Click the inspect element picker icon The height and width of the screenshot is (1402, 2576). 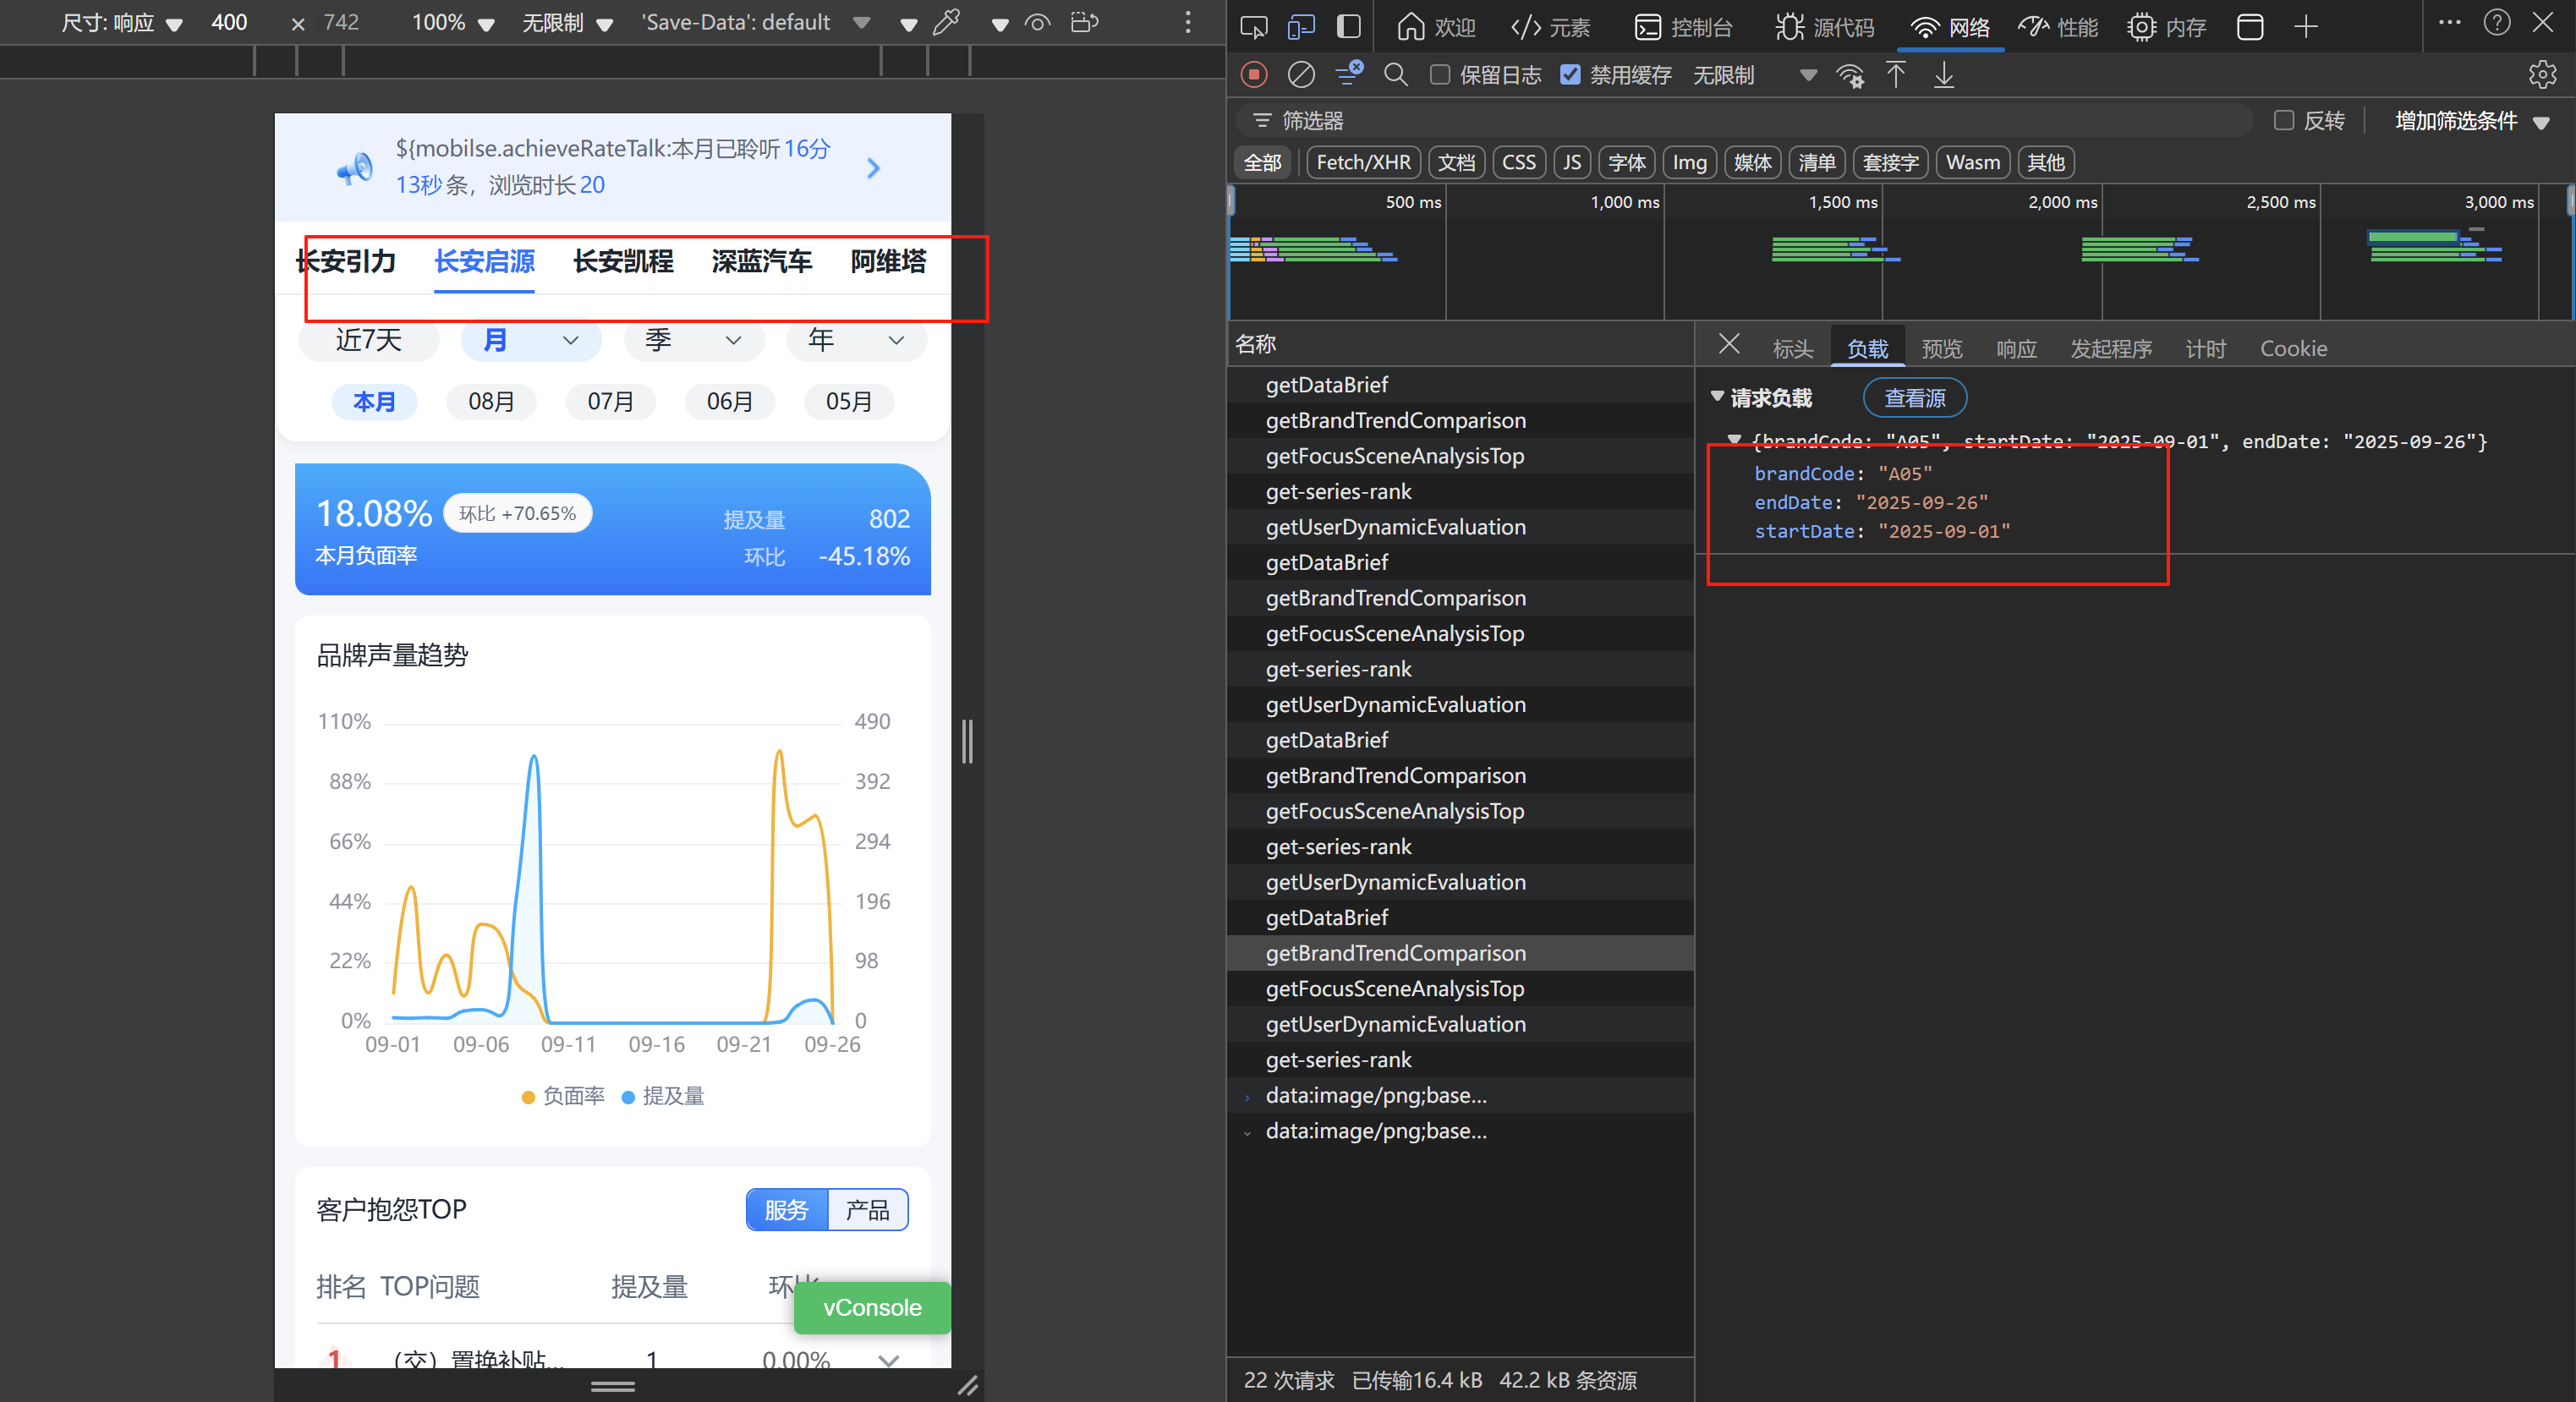tap(1253, 27)
